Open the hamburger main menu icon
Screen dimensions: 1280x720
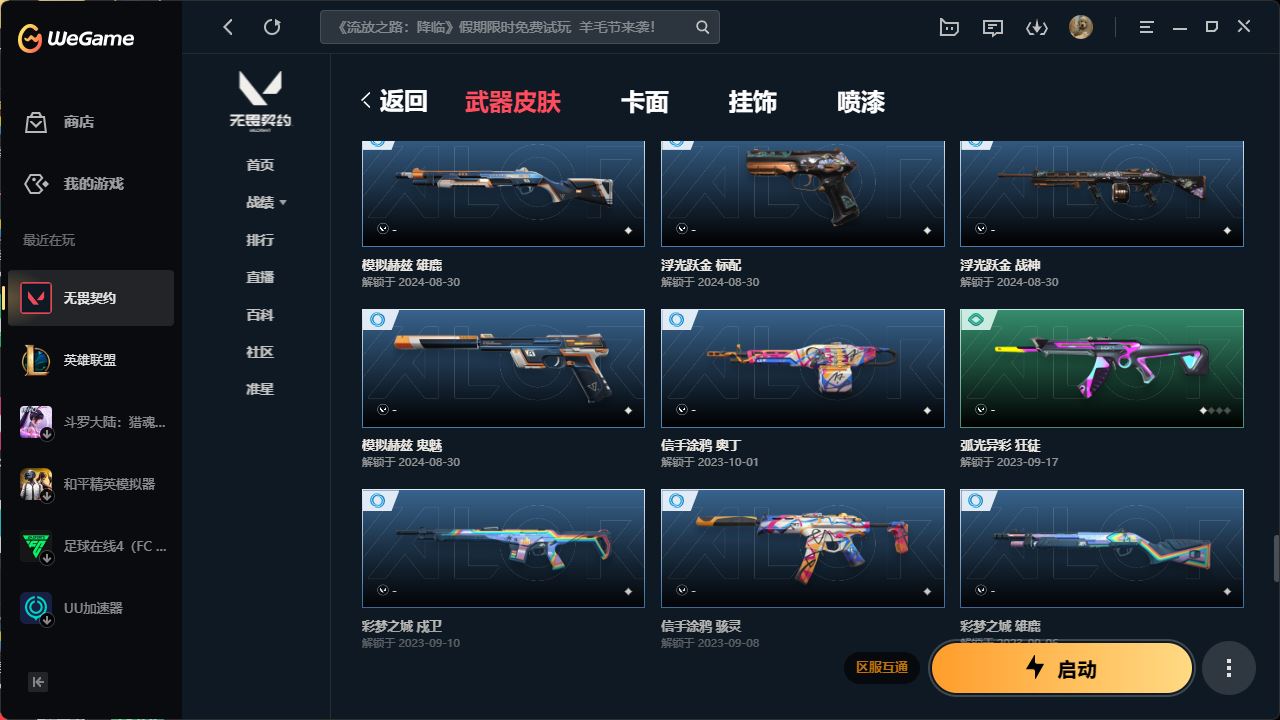click(1147, 28)
